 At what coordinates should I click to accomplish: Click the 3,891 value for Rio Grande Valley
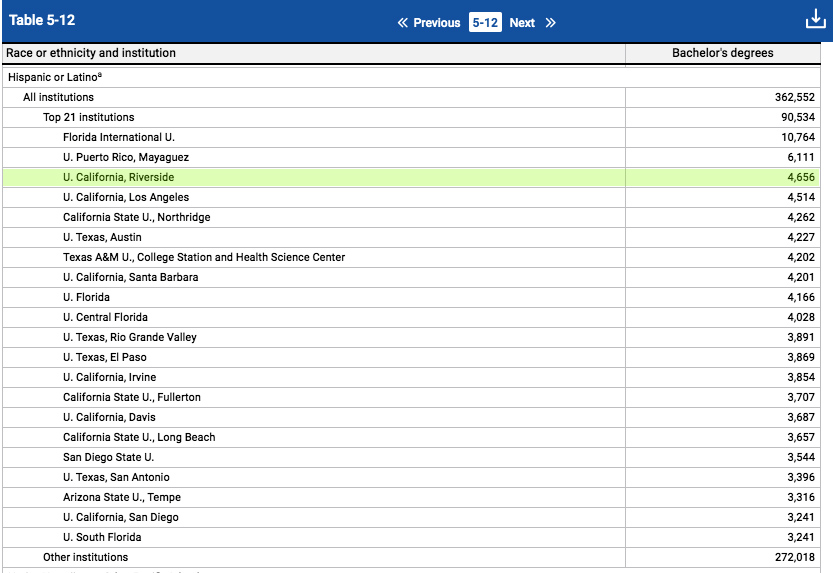tap(801, 338)
